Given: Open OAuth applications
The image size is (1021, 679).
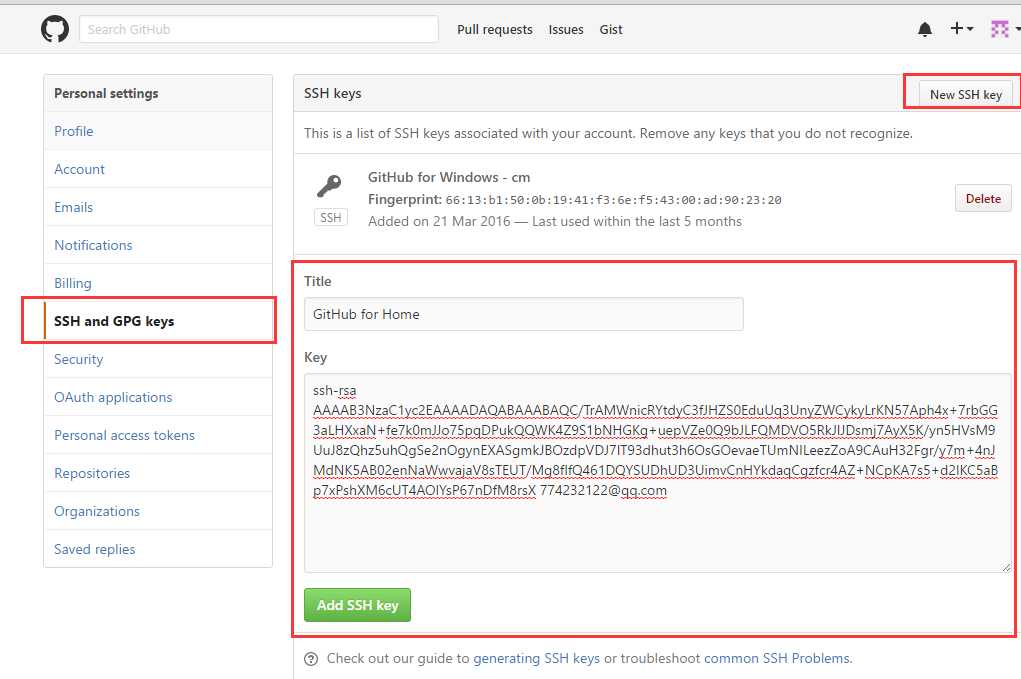Looking at the screenshot, I should click(x=158, y=396).
